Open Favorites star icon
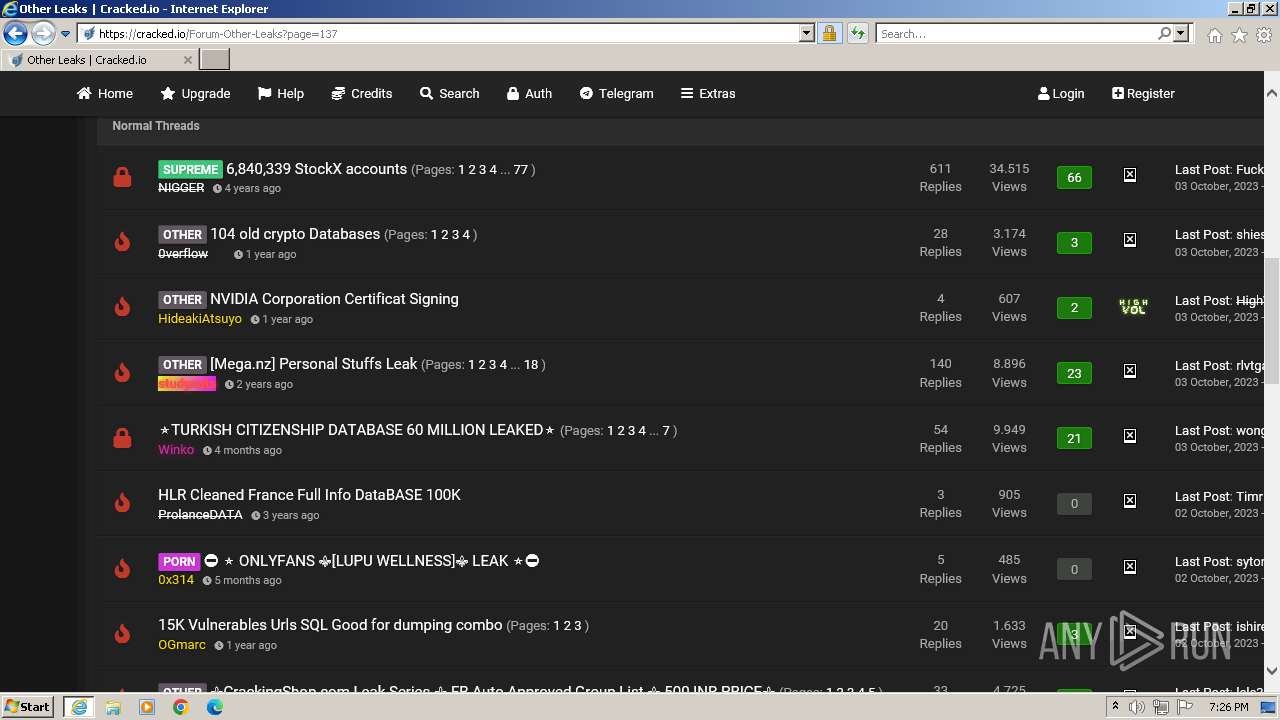Image resolution: width=1280 pixels, height=720 pixels. 1239,35
